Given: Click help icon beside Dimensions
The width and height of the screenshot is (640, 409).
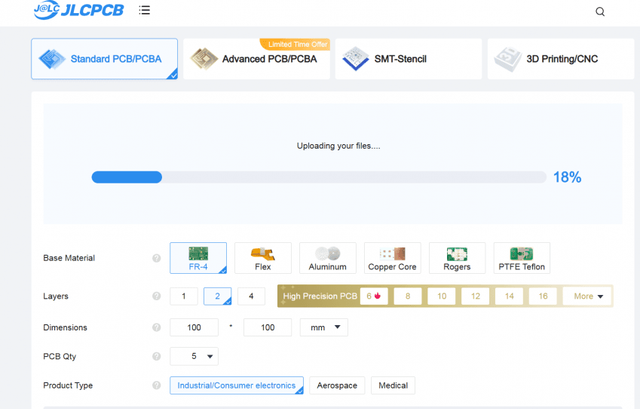Looking at the screenshot, I should point(157,328).
